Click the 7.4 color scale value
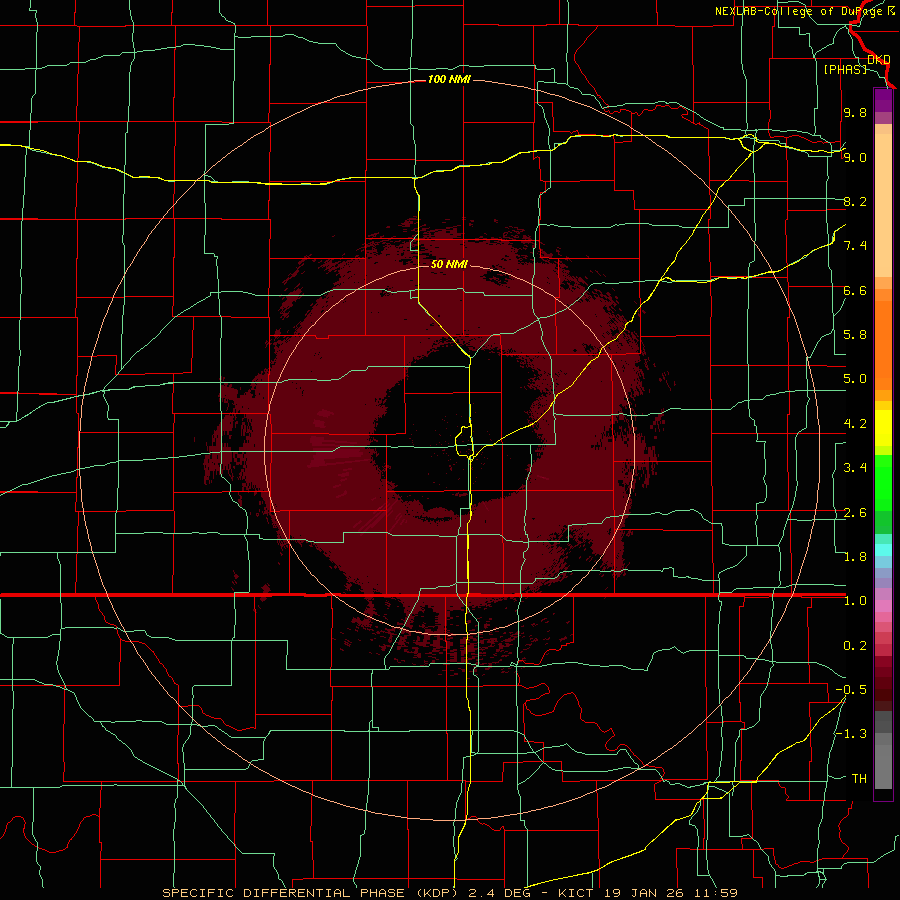Viewport: 900px width, 900px height. tap(855, 246)
